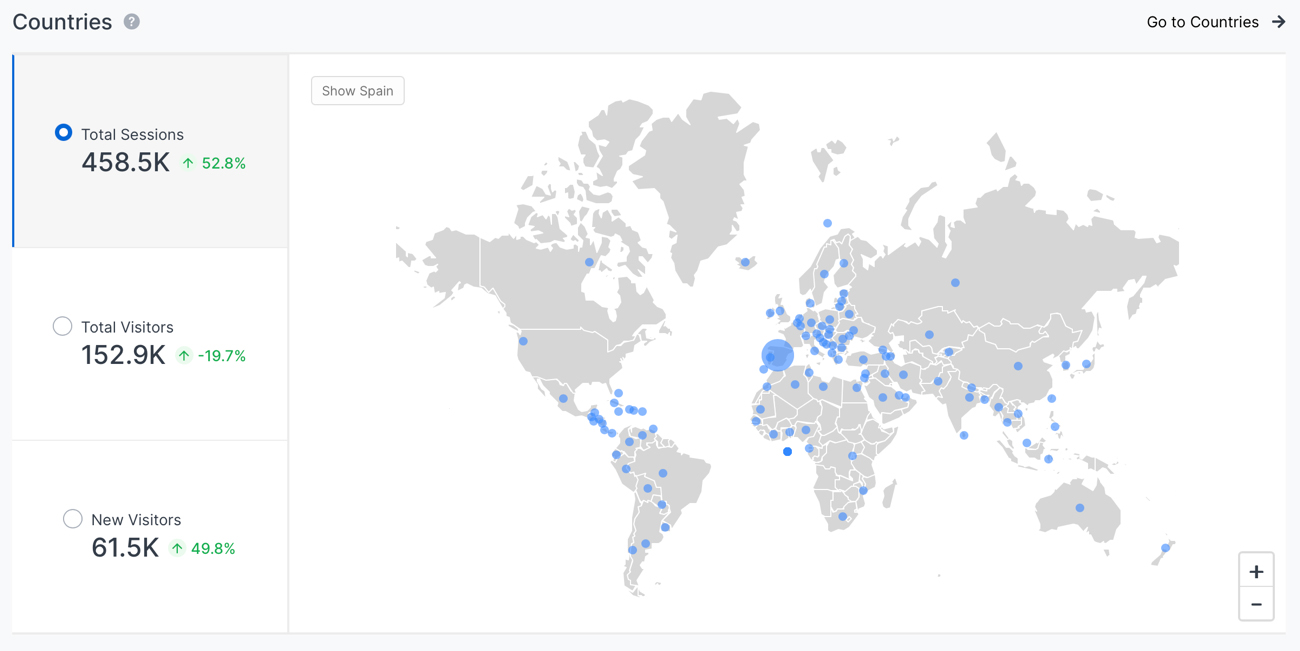Click the data dot on Iceland
Screen dimensions: 1300x651
click(x=745, y=263)
